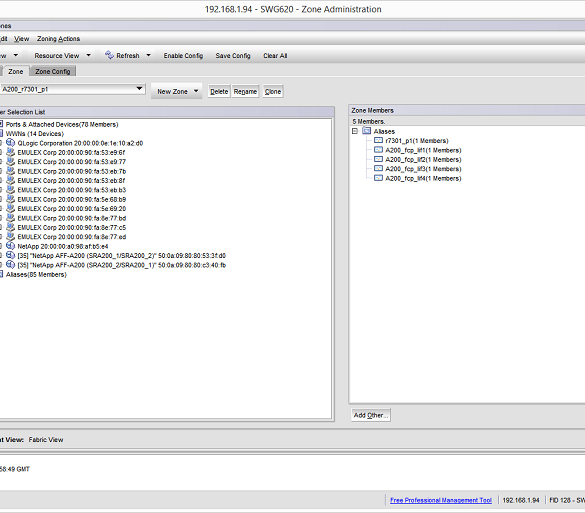
Task: Click the A200_fcp_lif2 alias icon
Action: tap(378, 159)
